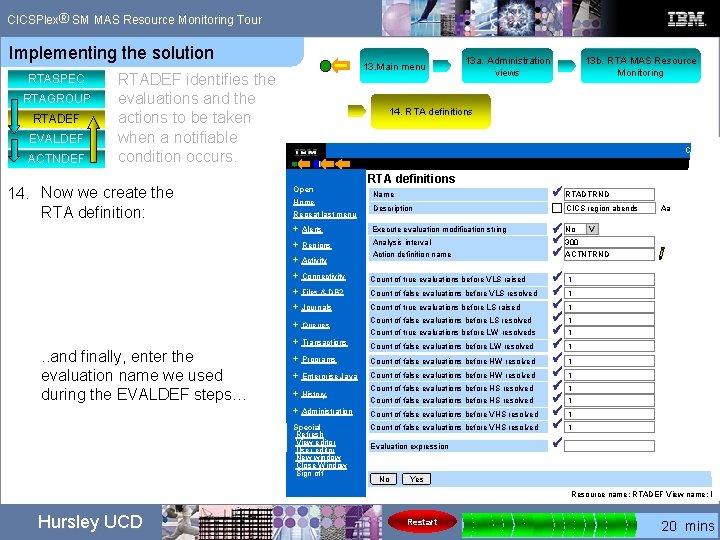Click the empty Evaluation expression field
The image size is (720, 540).
point(609,446)
